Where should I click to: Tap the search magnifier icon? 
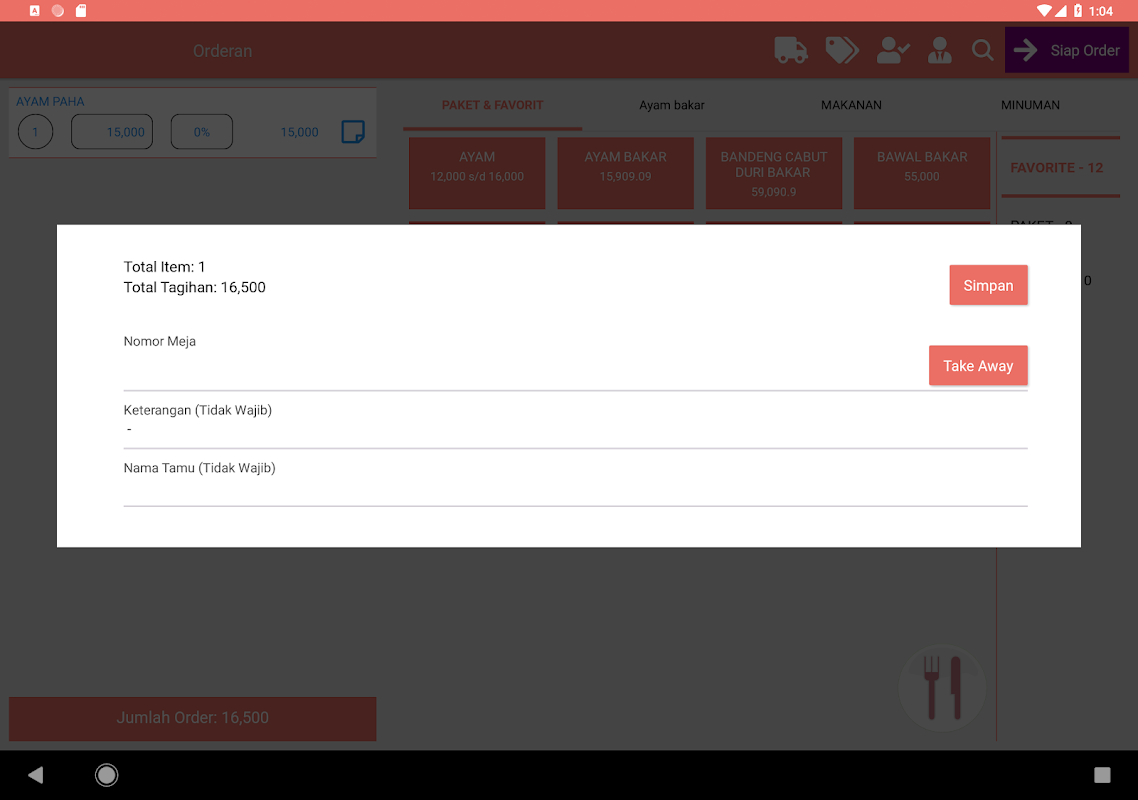click(x=983, y=50)
